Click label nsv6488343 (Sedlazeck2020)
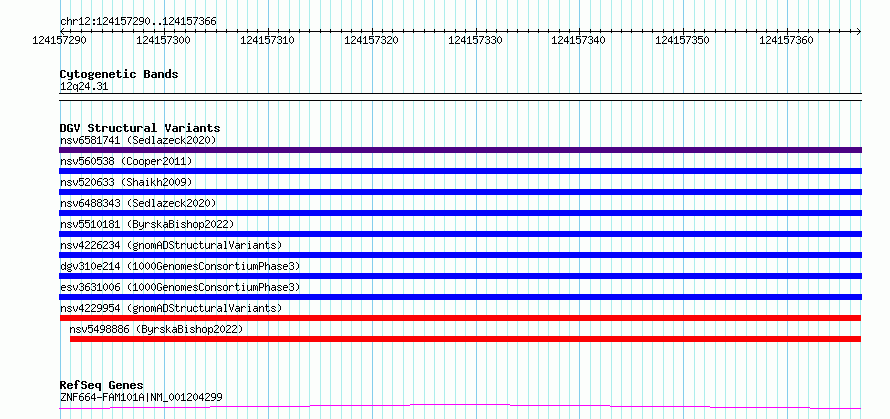The image size is (890, 419). click(138, 203)
